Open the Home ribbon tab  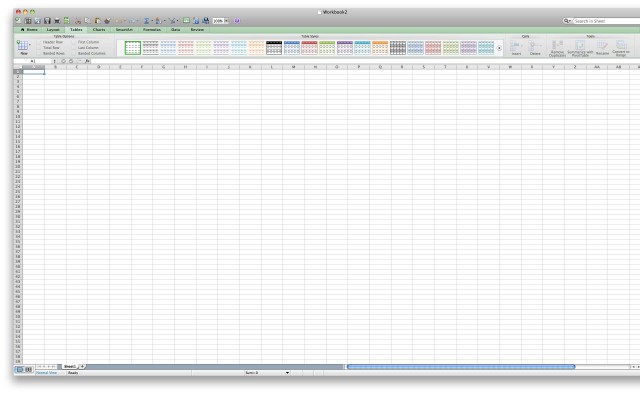pos(29,30)
